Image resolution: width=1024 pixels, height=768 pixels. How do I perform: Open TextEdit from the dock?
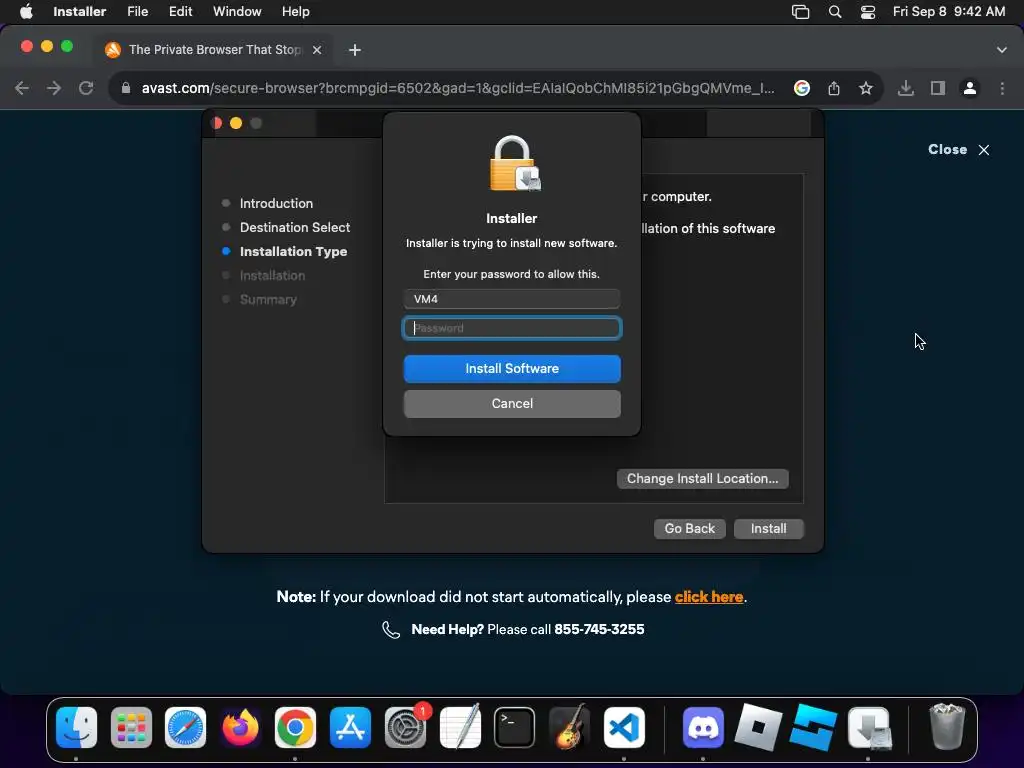(460, 727)
